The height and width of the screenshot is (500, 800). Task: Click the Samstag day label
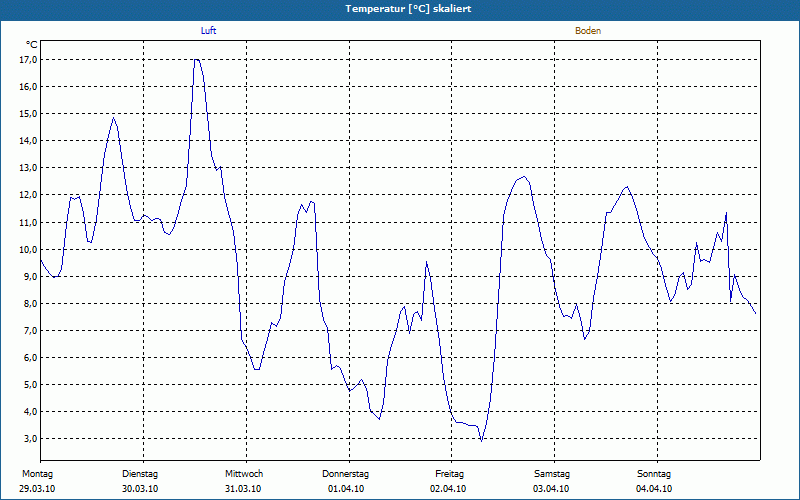pos(552,474)
